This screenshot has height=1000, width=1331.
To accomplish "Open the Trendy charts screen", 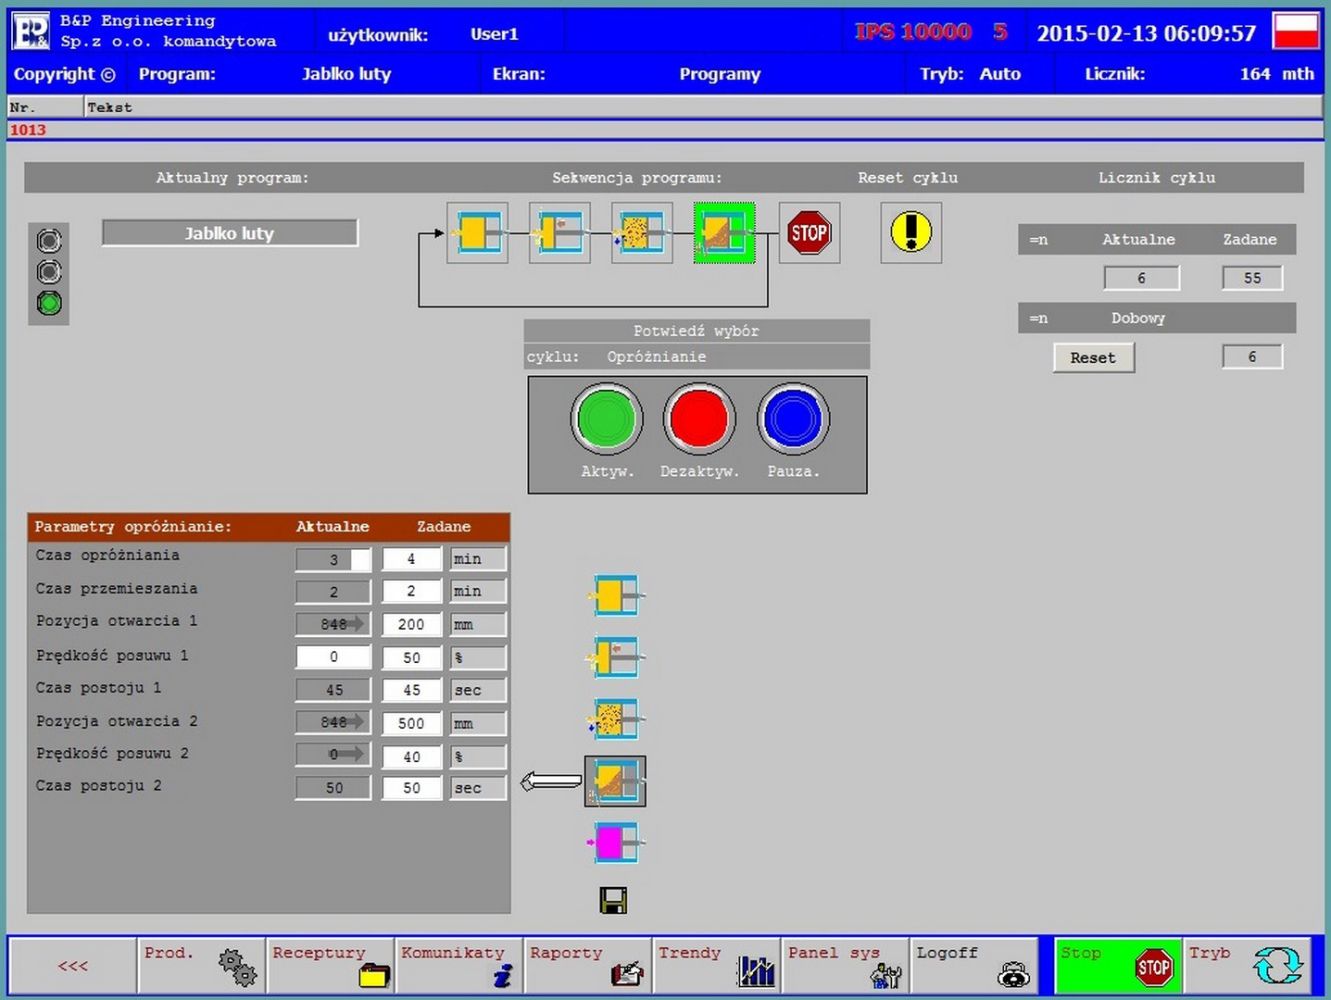I will tap(717, 966).
